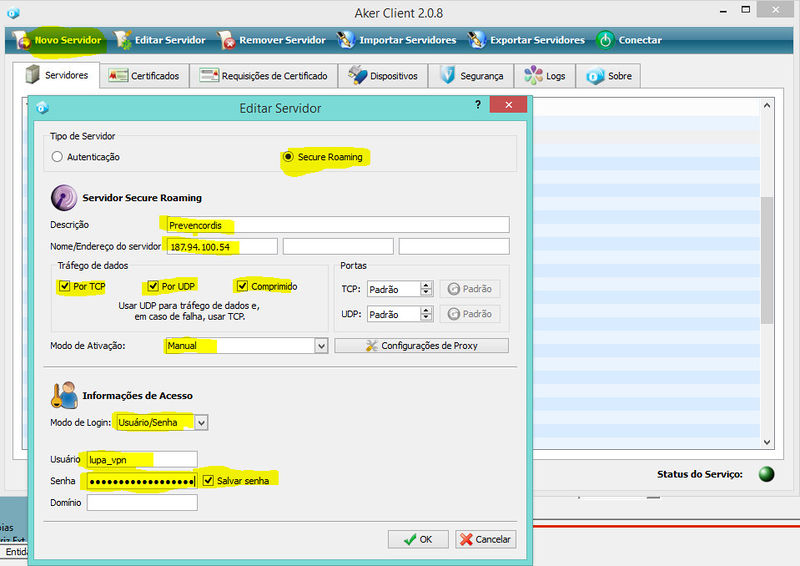Open the Servidores tab
Image resolution: width=800 pixels, height=566 pixels.
click(x=56, y=75)
